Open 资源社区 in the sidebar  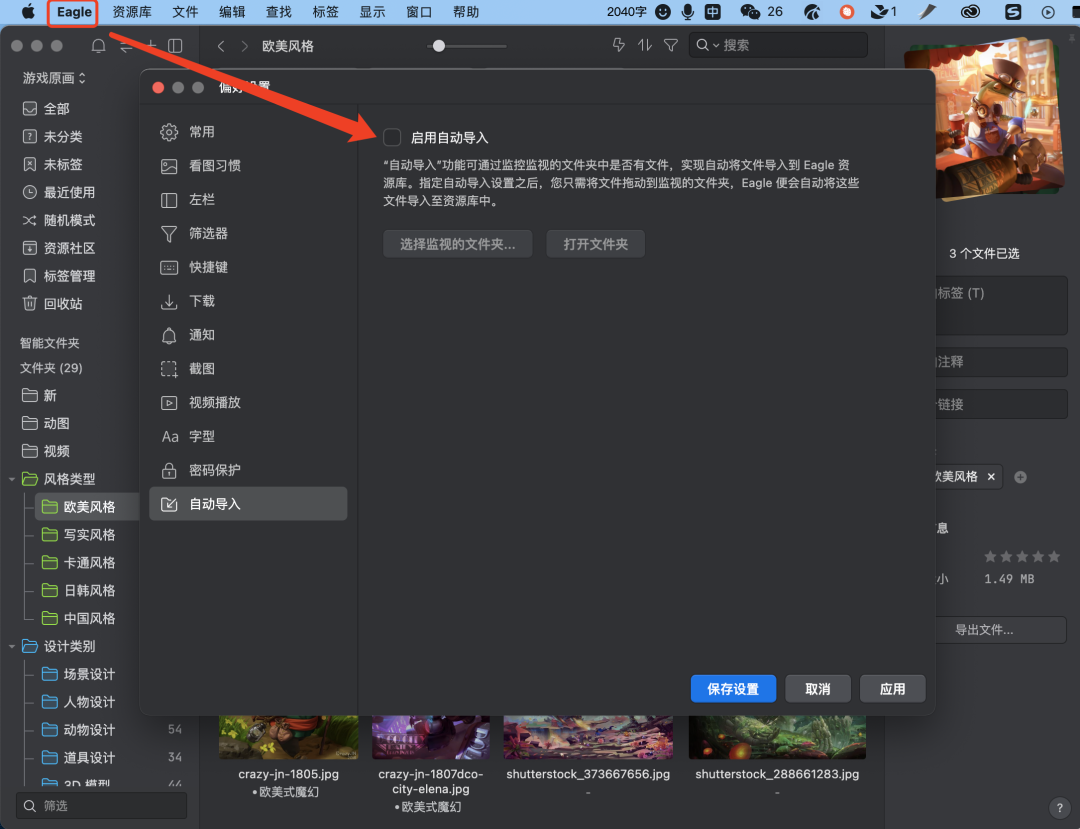point(60,248)
